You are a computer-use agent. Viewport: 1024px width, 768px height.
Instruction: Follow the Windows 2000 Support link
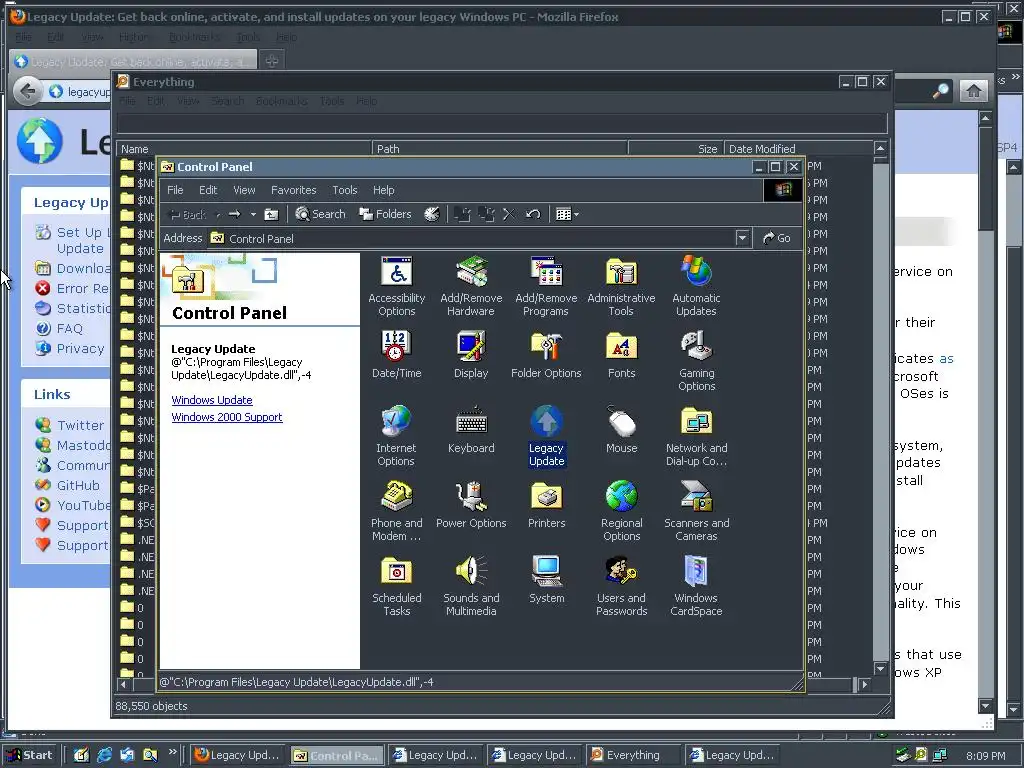pos(227,417)
